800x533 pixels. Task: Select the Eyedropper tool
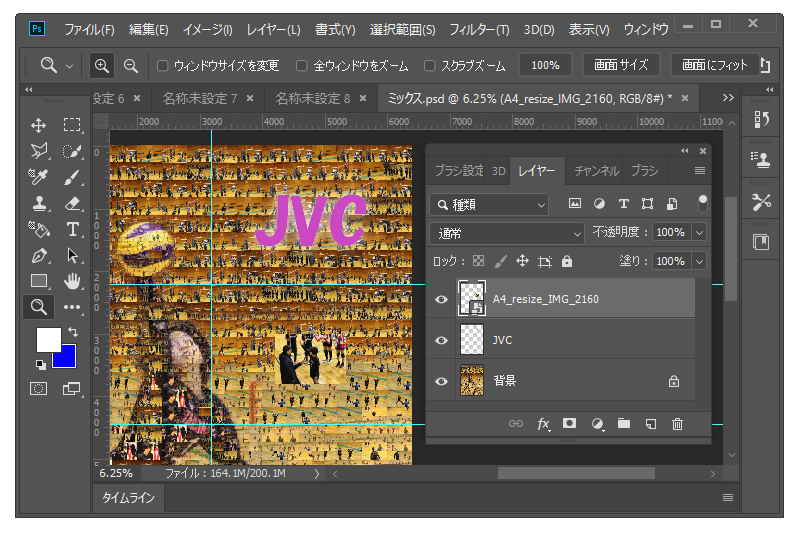39,177
